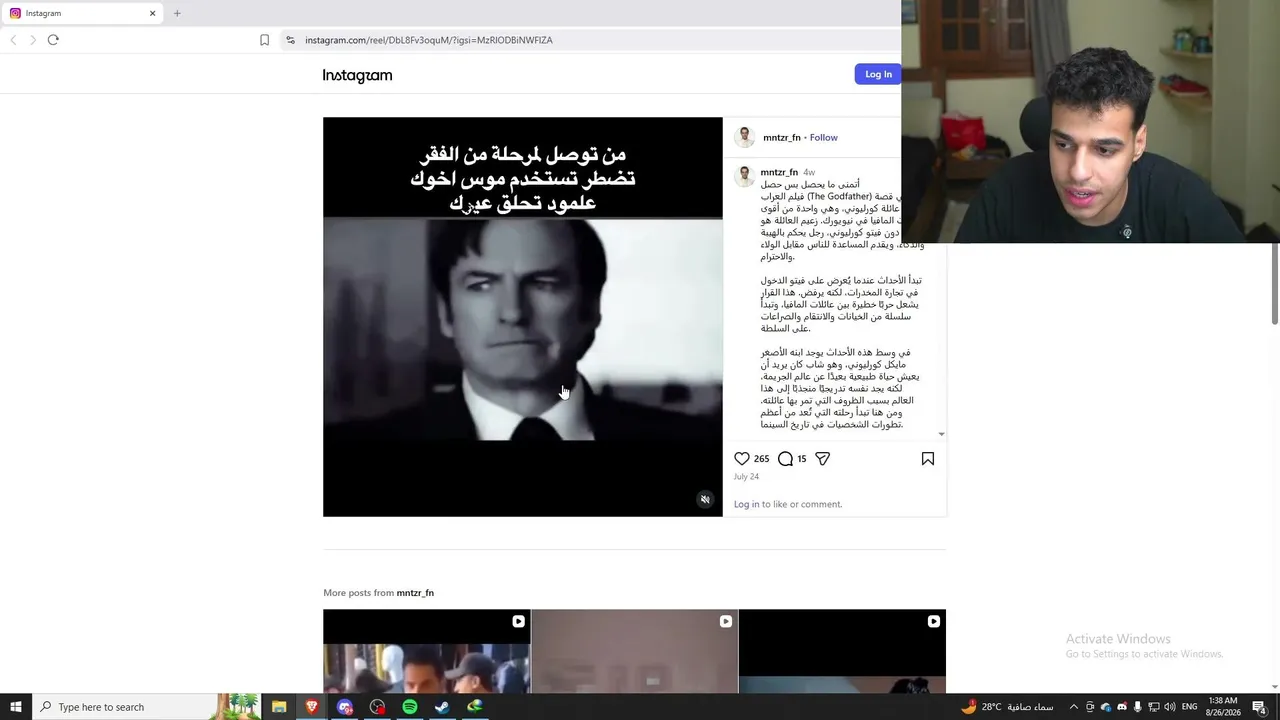Click the browser address bar URL
This screenshot has height=720, width=1280.
[x=429, y=40]
